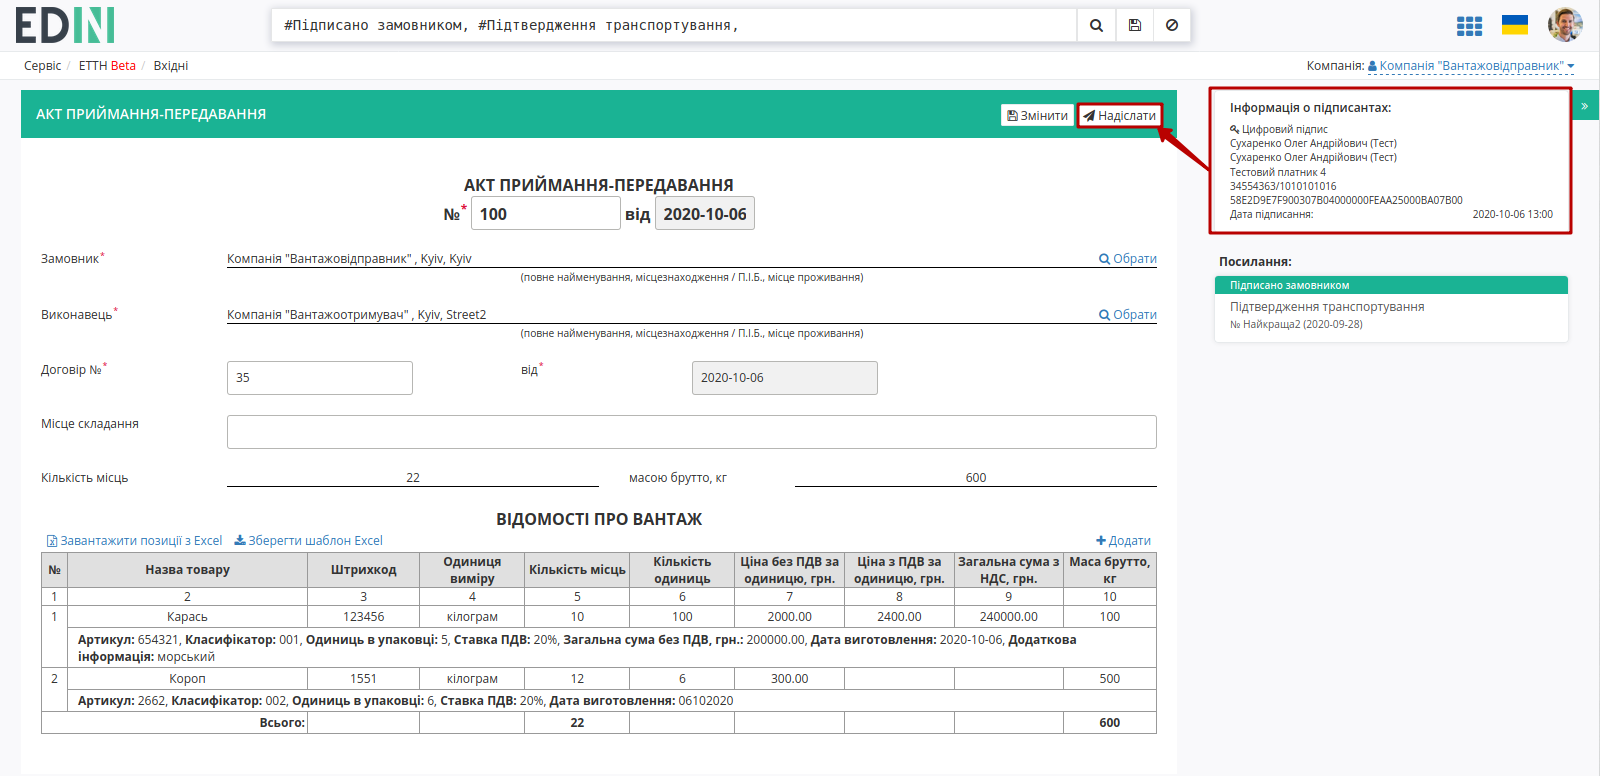Select the Обрати link for Замовник
The image size is (1600, 776).
(x=1128, y=258)
